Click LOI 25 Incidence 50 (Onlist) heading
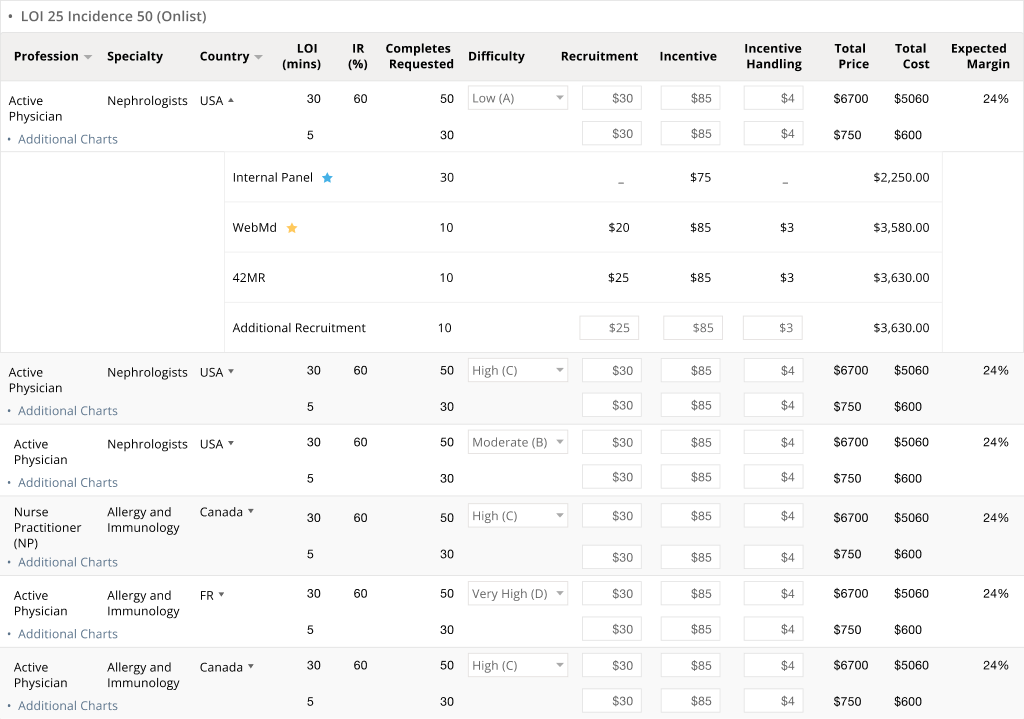 [114, 16]
